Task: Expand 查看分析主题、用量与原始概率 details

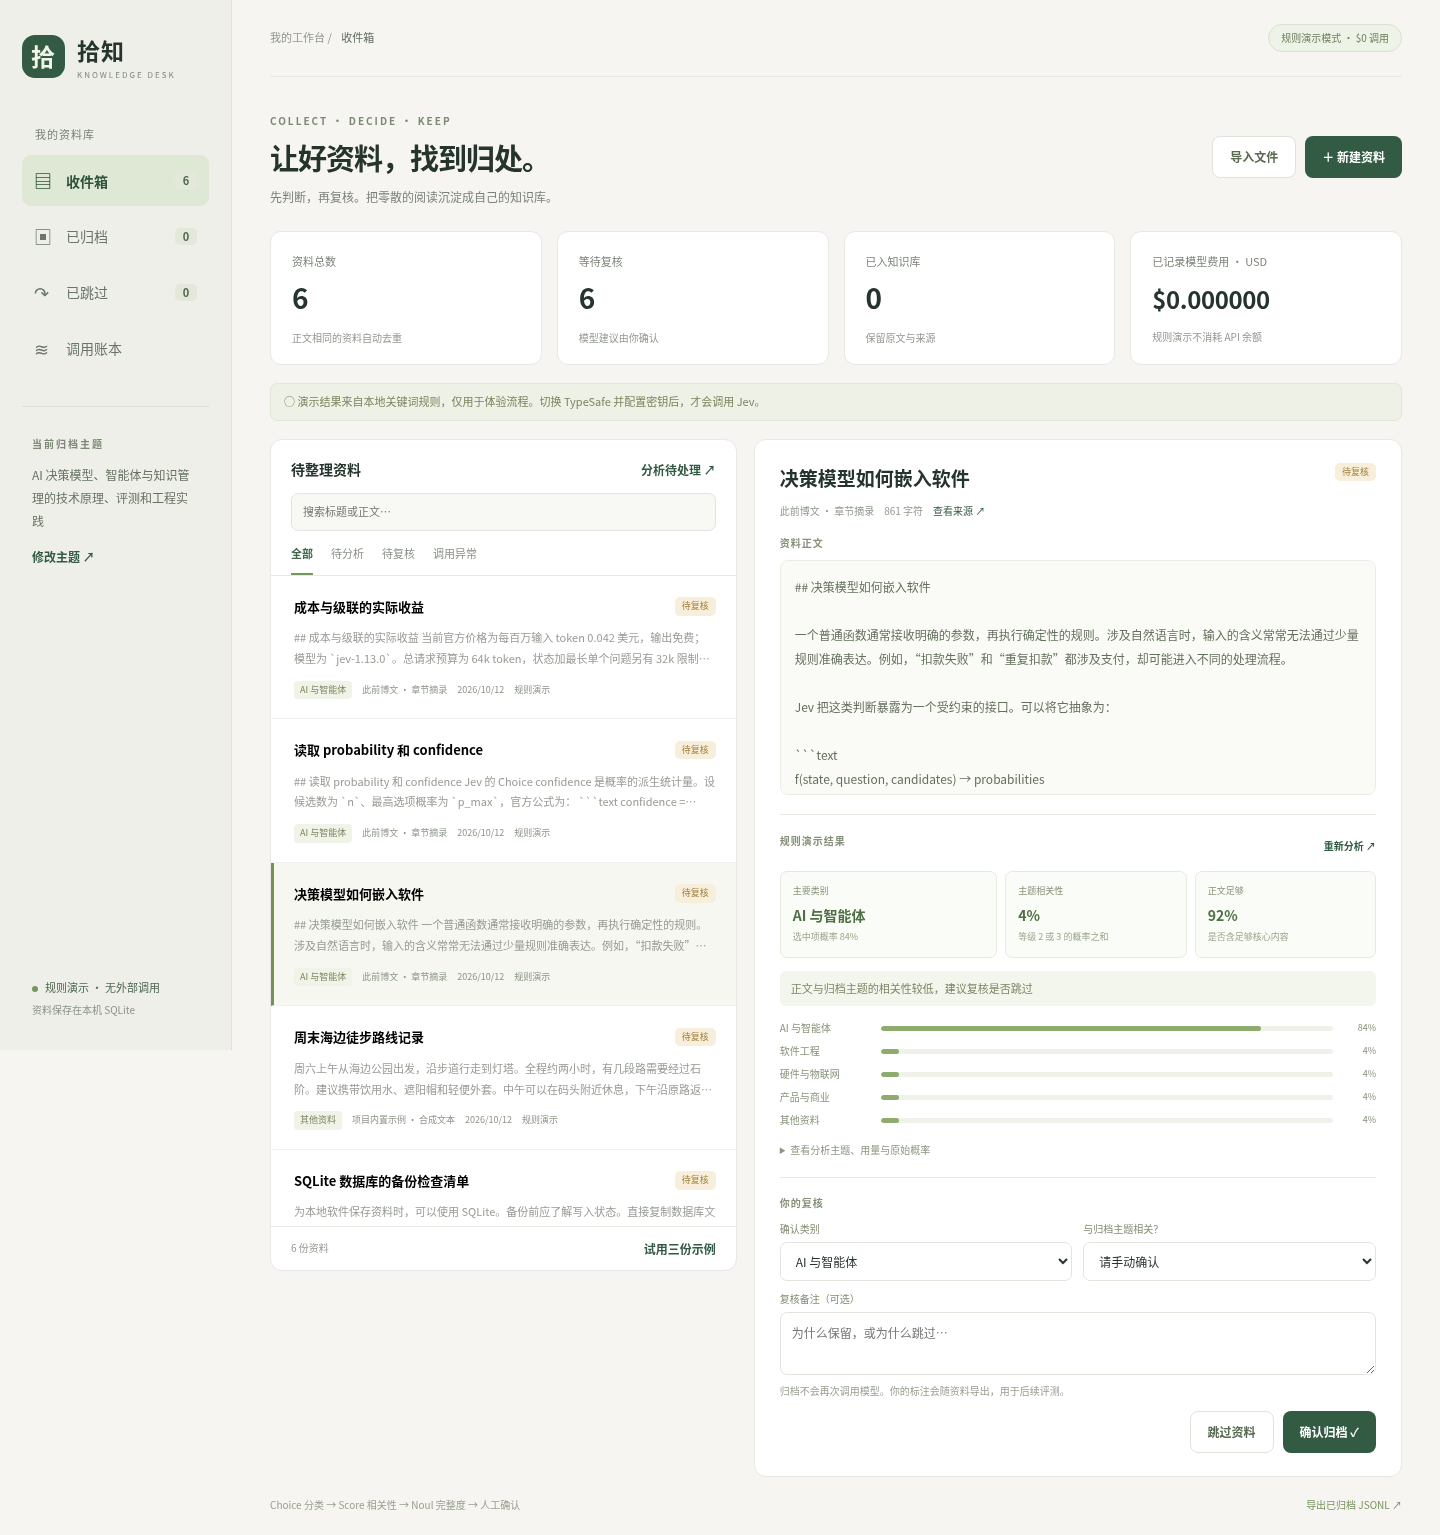Action: 855,1150
